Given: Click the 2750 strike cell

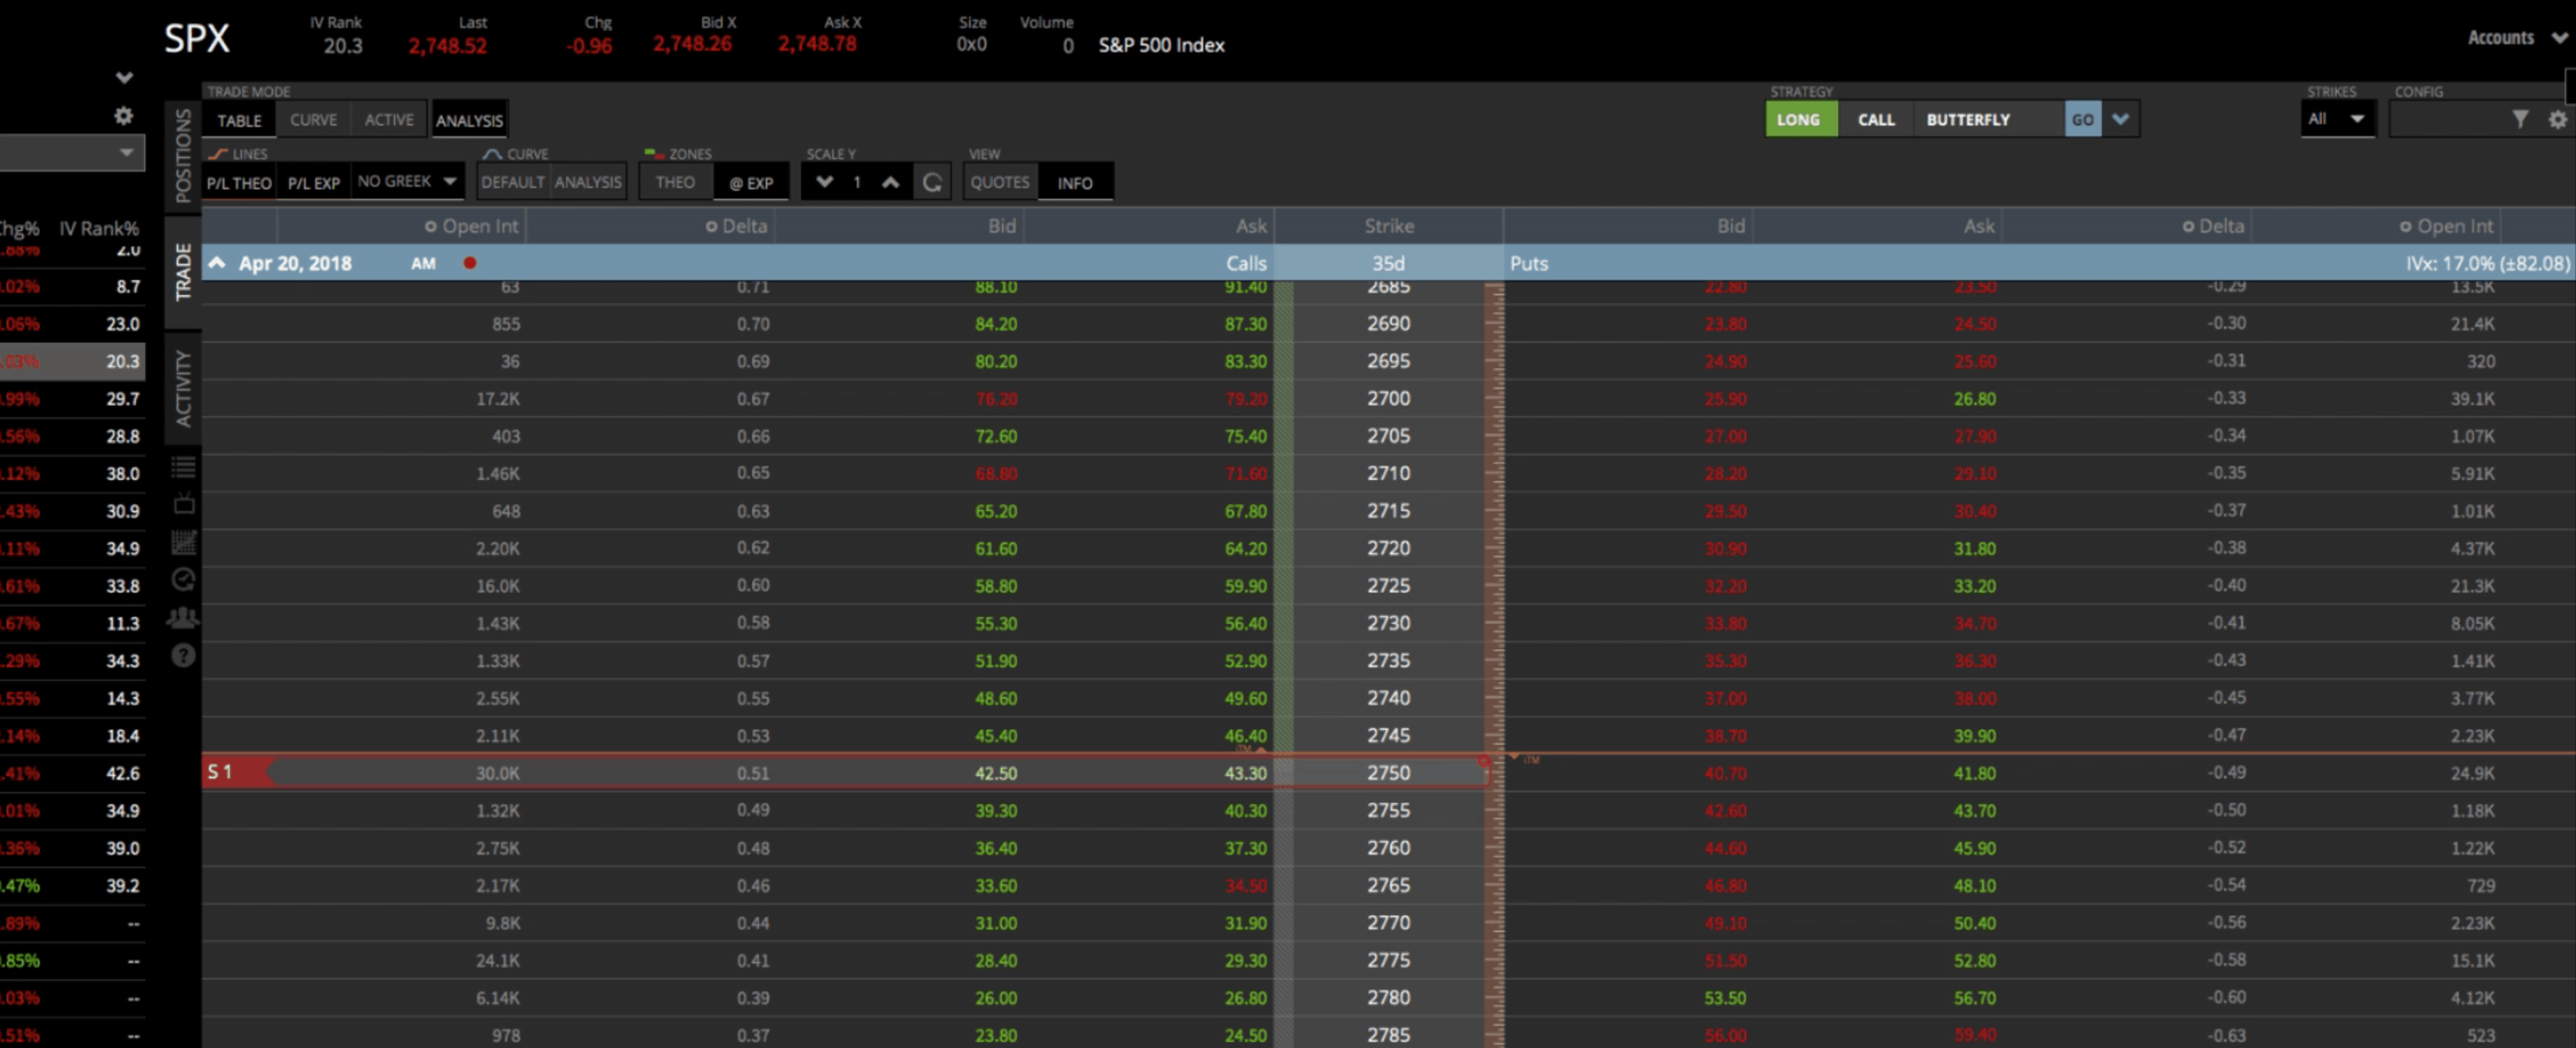Looking at the screenshot, I should pos(1389,772).
